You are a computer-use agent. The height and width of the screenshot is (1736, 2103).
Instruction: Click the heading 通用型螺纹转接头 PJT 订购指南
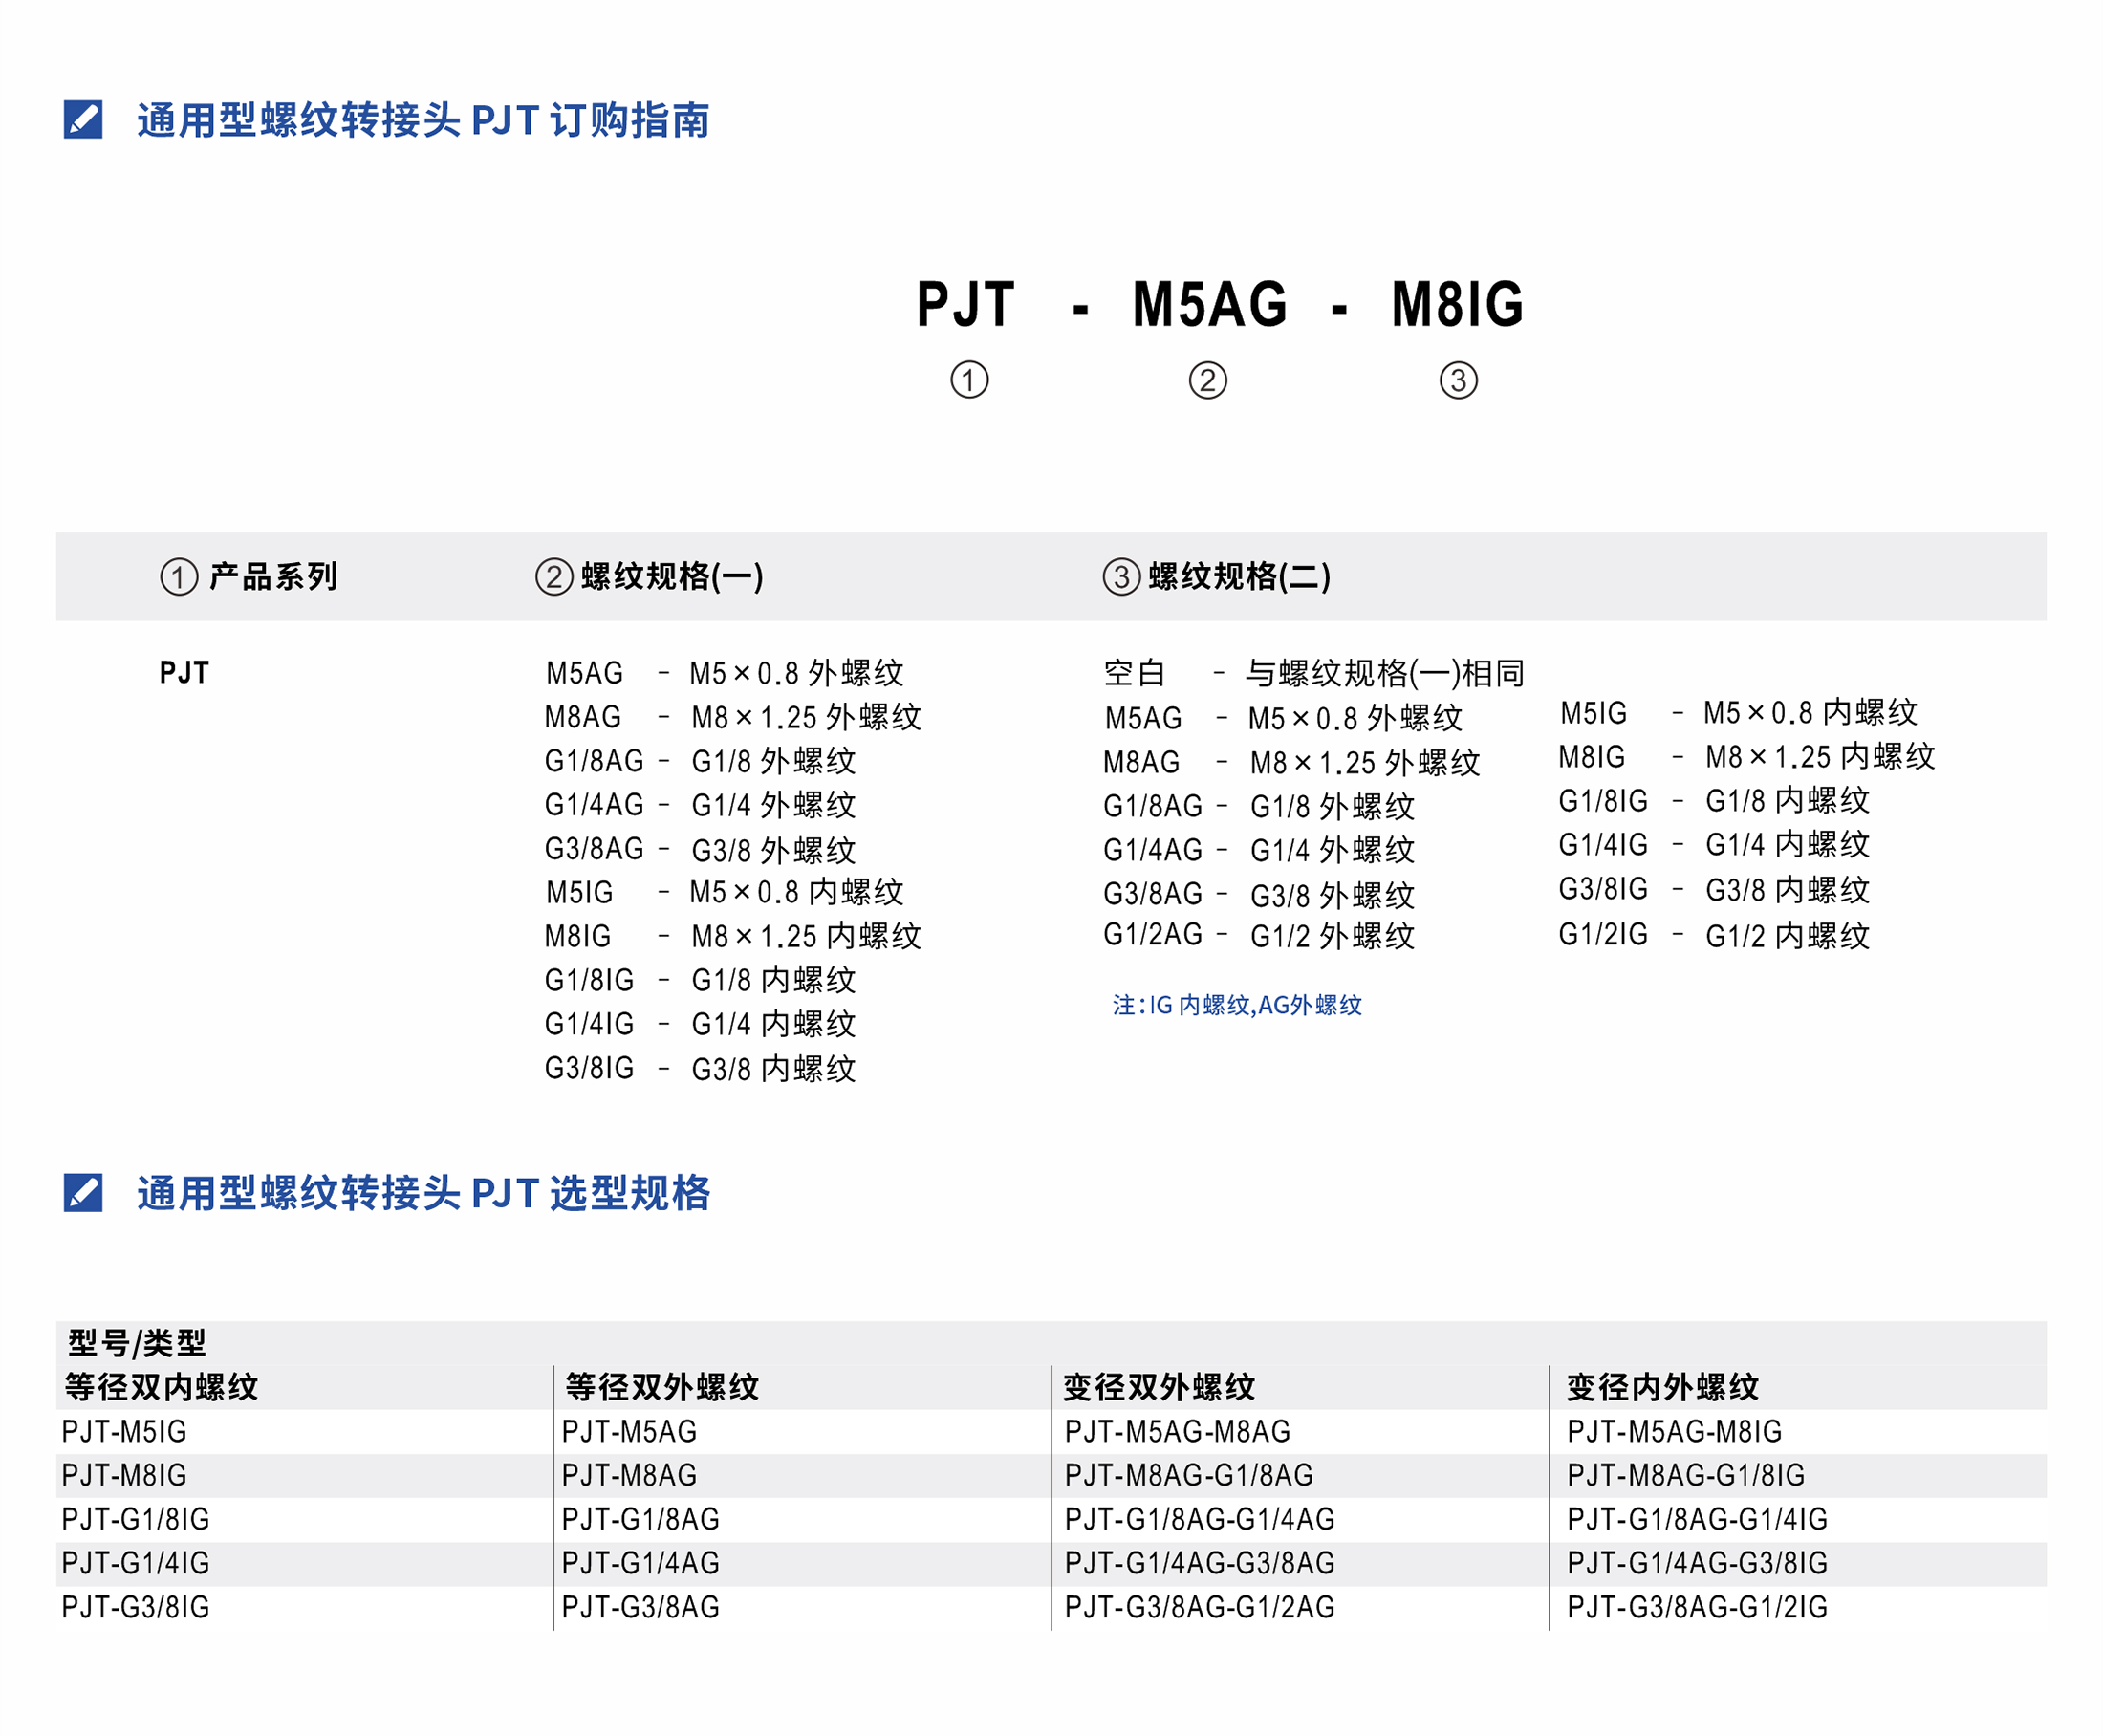423,120
